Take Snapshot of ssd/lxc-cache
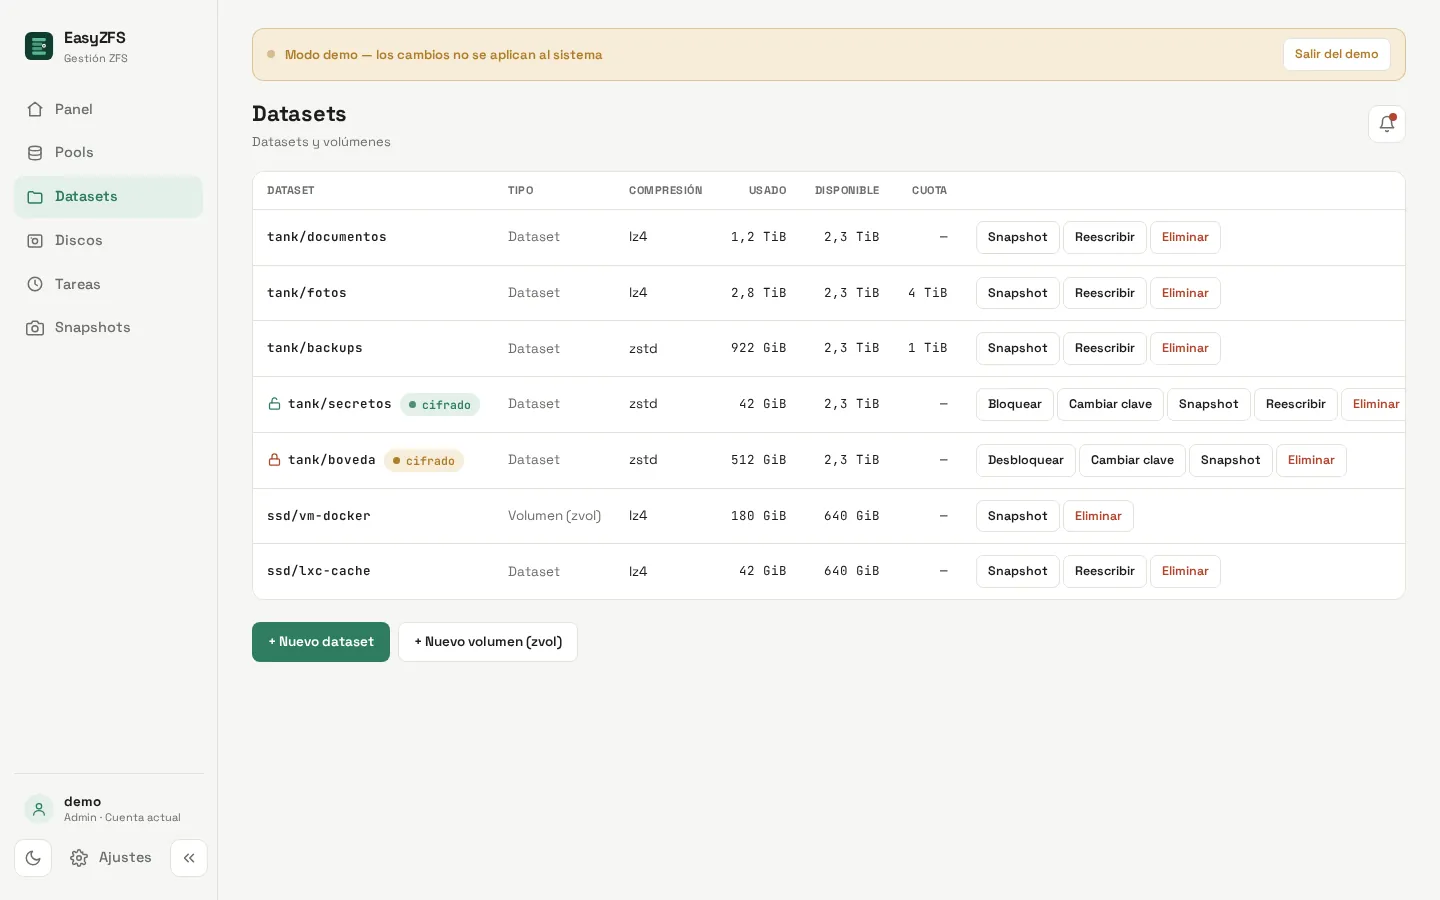This screenshot has height=900, width=1440. 1017,571
